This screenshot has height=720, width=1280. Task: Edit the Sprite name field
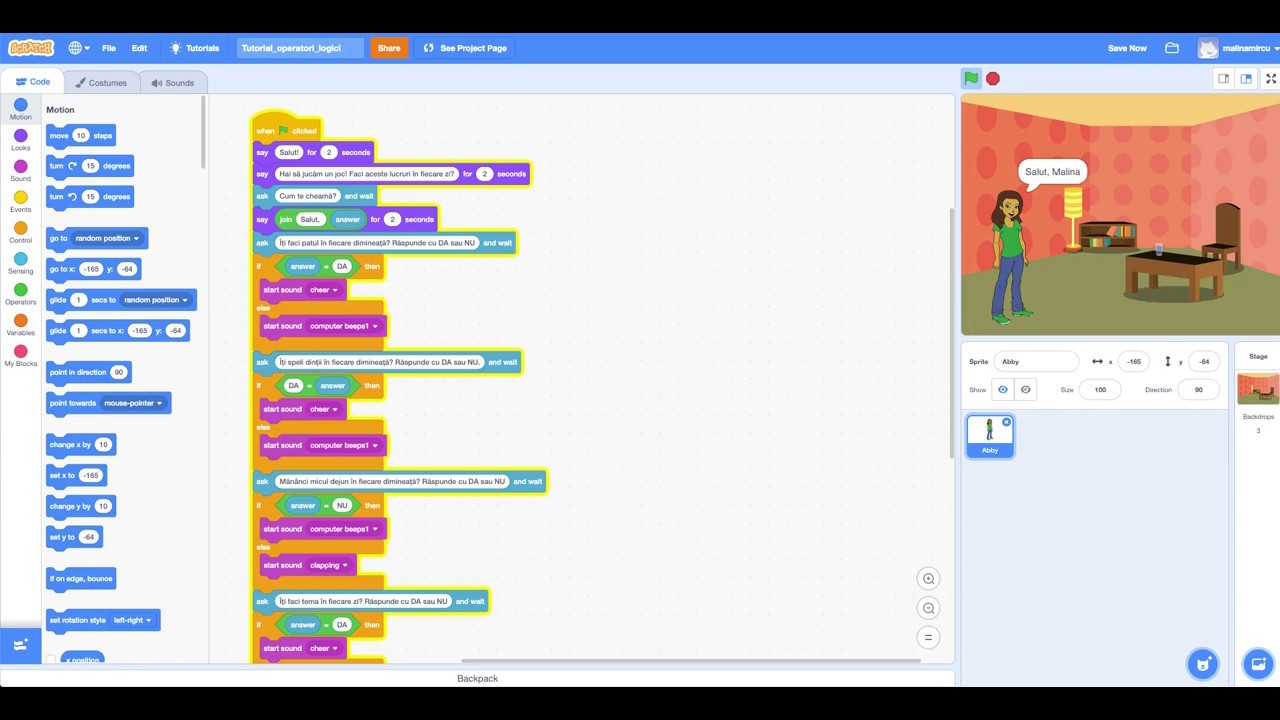point(1036,362)
